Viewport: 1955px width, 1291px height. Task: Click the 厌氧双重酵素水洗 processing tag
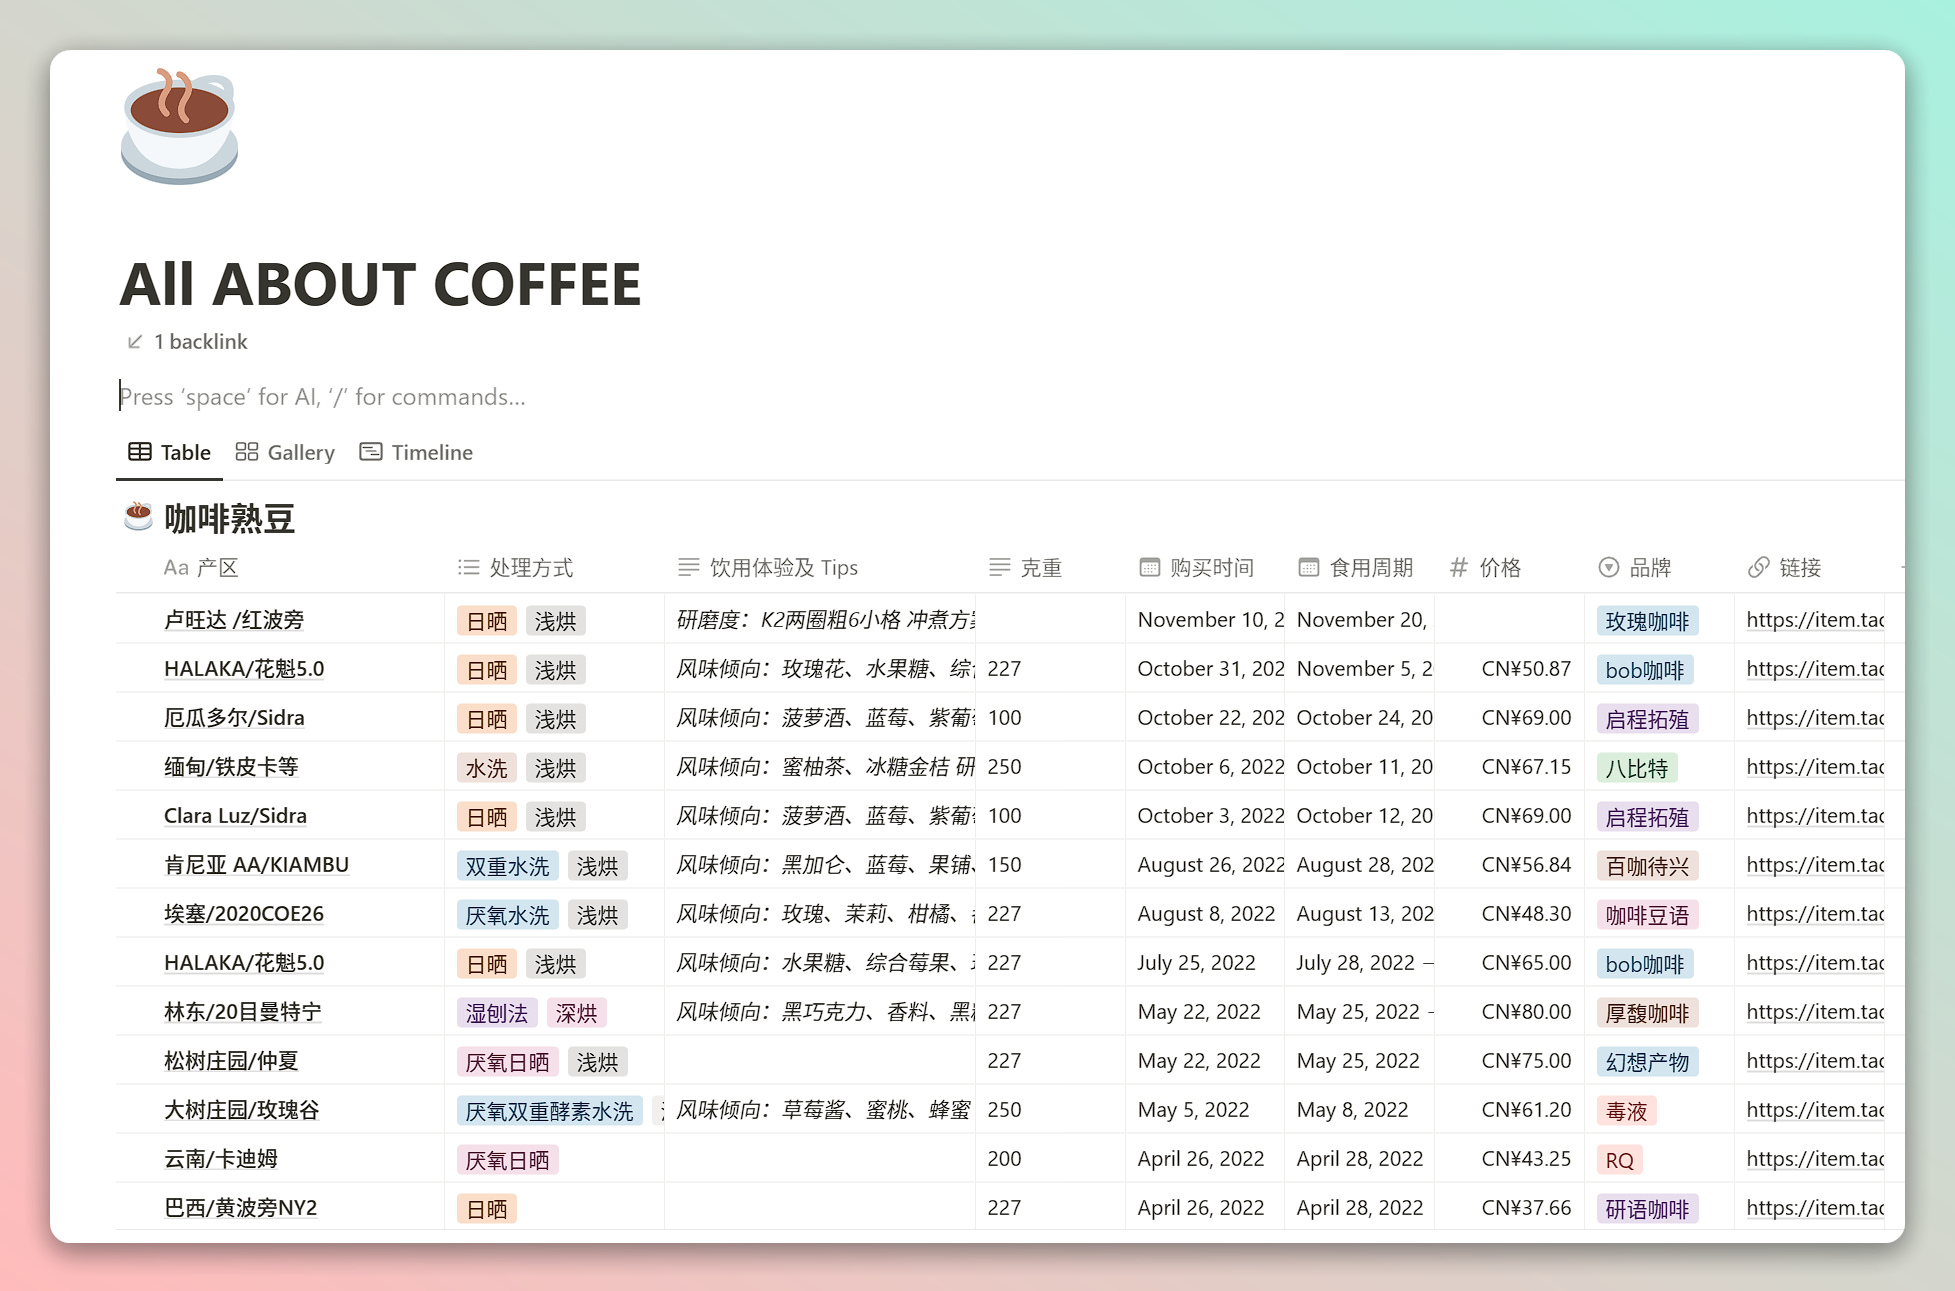[549, 1111]
